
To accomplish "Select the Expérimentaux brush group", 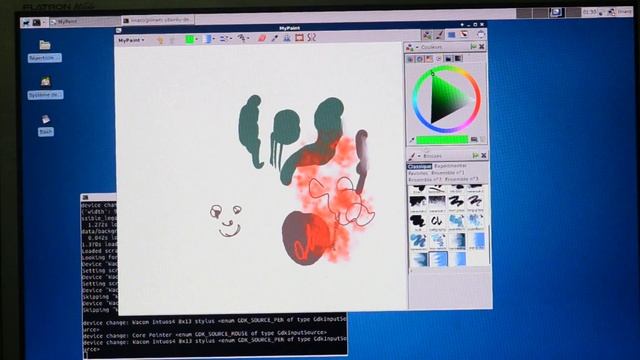I will 450,166.
